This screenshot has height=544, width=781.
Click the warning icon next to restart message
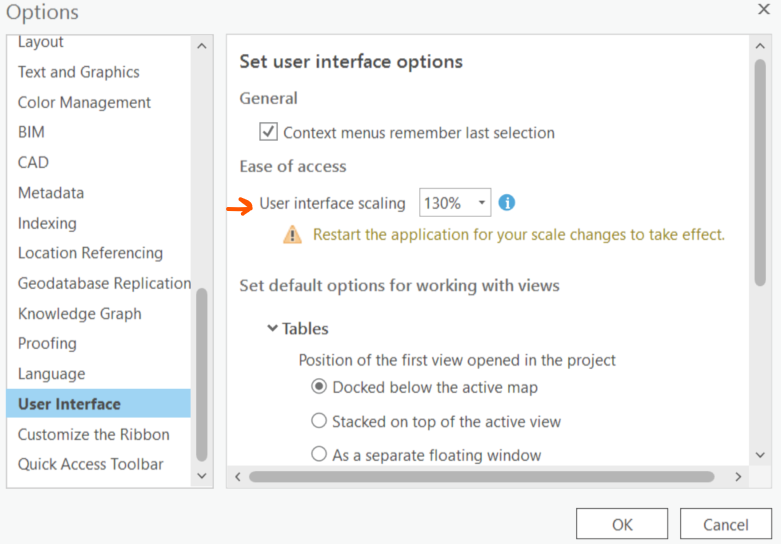click(x=292, y=234)
